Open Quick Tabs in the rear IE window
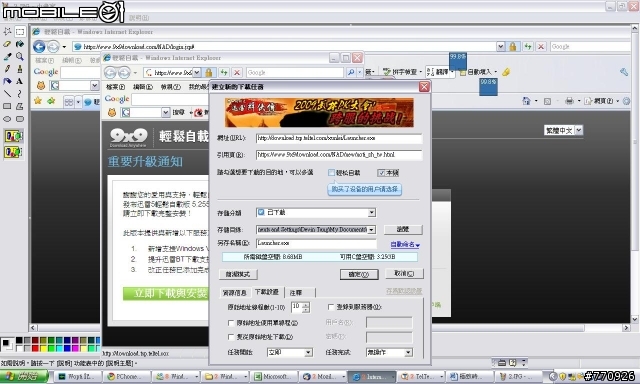Viewport: 640px width, 384px height. pyautogui.click(x=69, y=102)
